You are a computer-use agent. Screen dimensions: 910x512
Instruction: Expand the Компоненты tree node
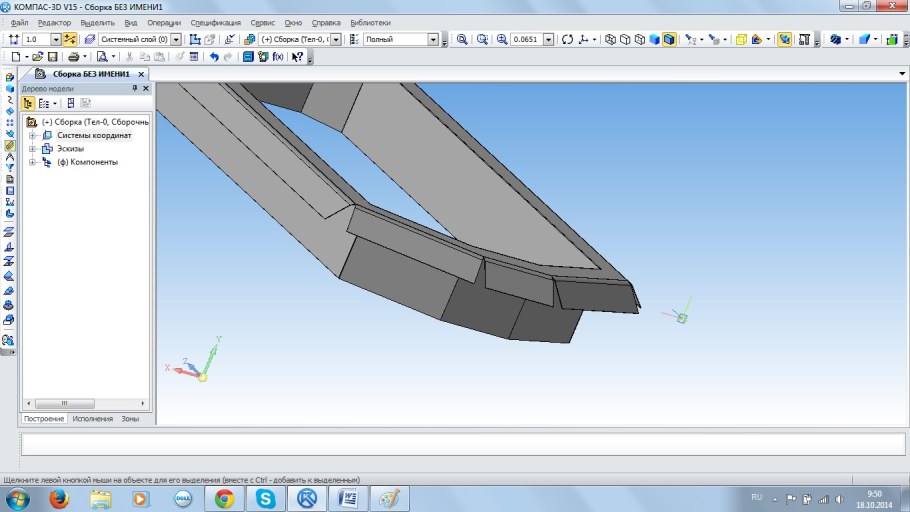point(32,161)
